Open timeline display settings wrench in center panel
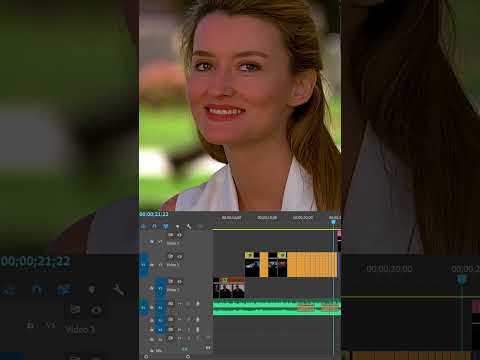Viewport: 480px width, 360px height. [189, 226]
